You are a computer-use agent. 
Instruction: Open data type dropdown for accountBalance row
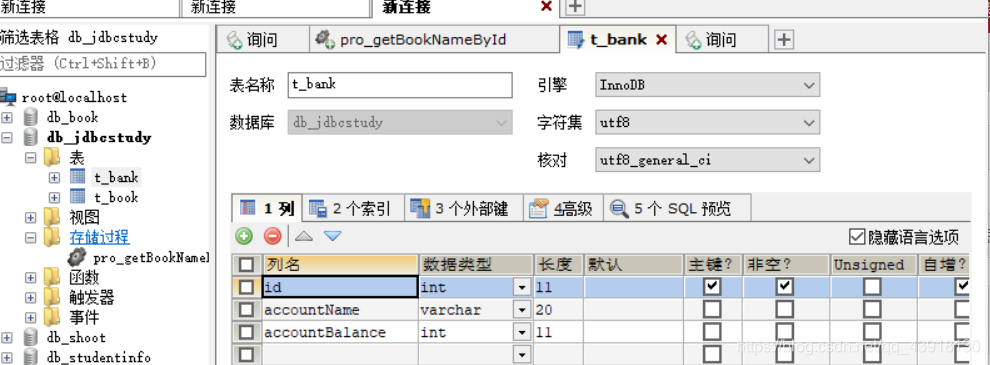522,333
